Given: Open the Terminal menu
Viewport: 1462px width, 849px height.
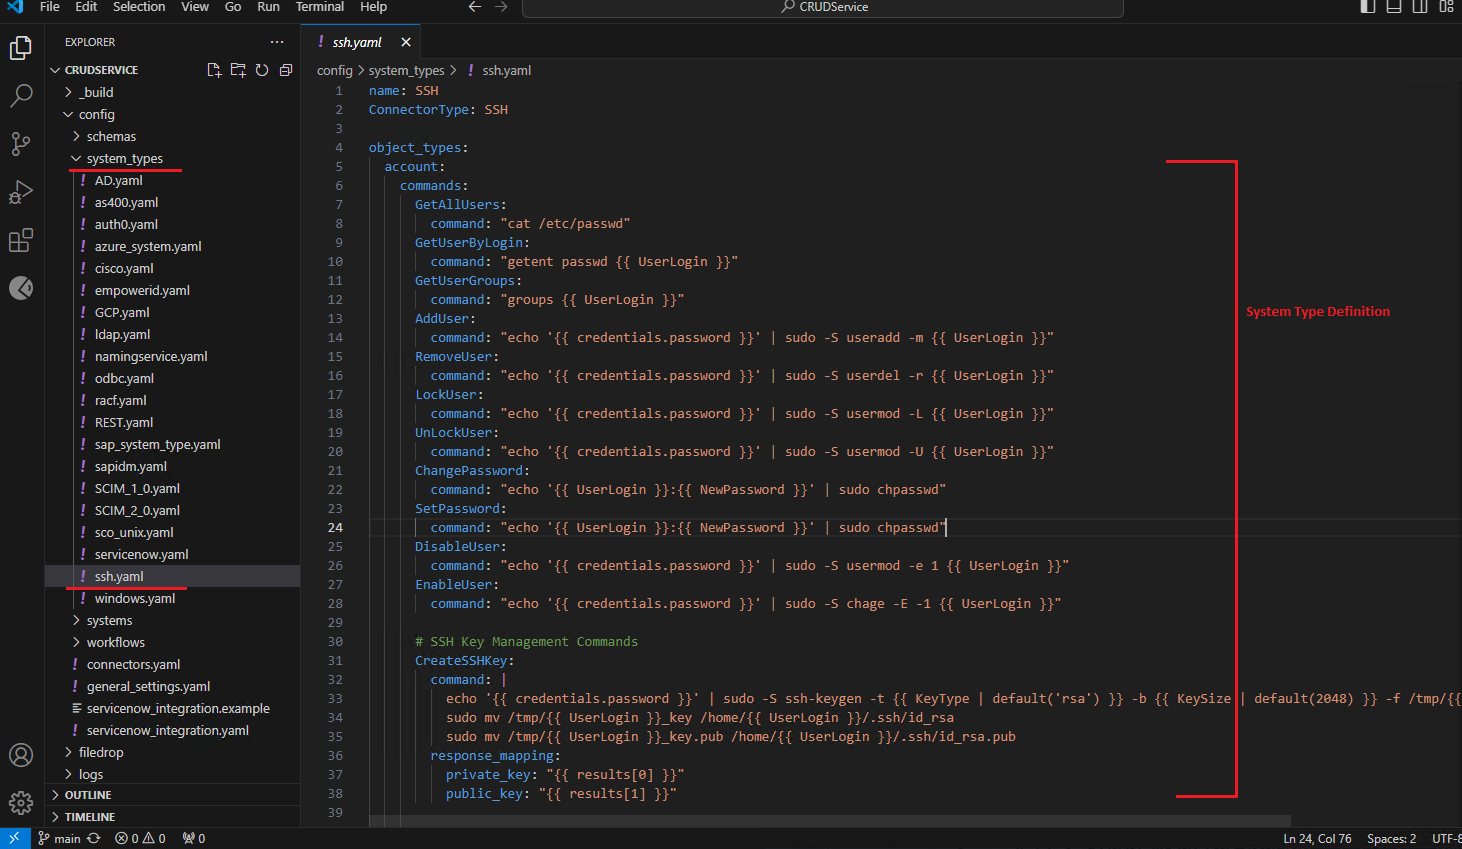Looking at the screenshot, I should [x=320, y=7].
